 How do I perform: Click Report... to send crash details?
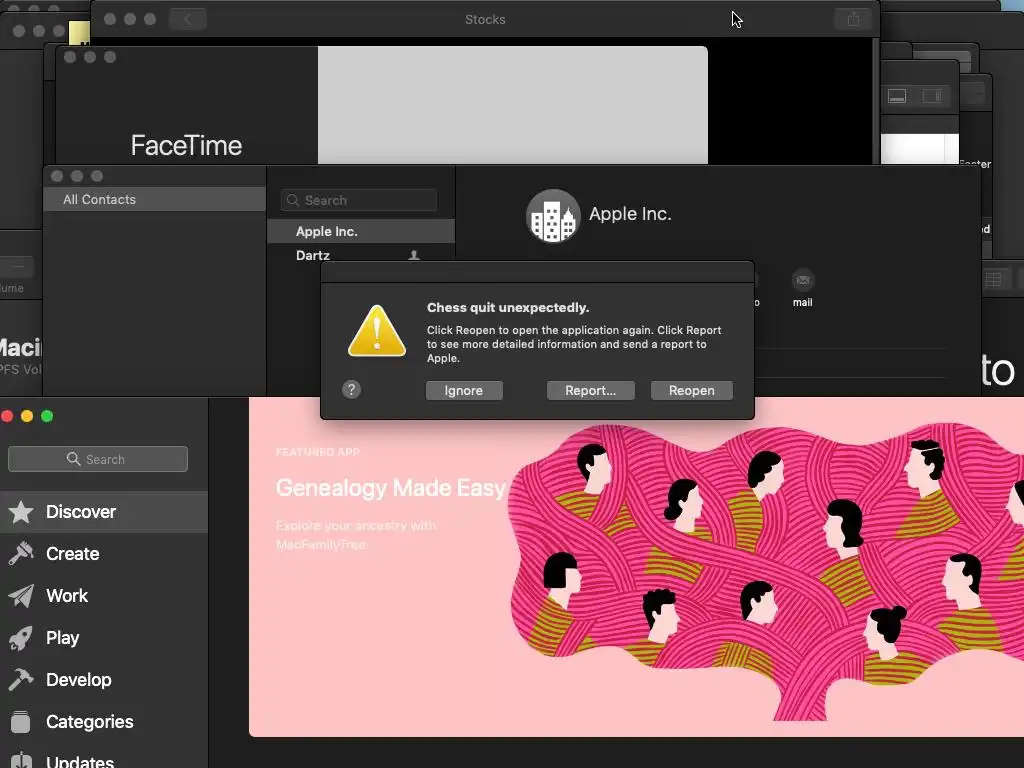click(590, 391)
